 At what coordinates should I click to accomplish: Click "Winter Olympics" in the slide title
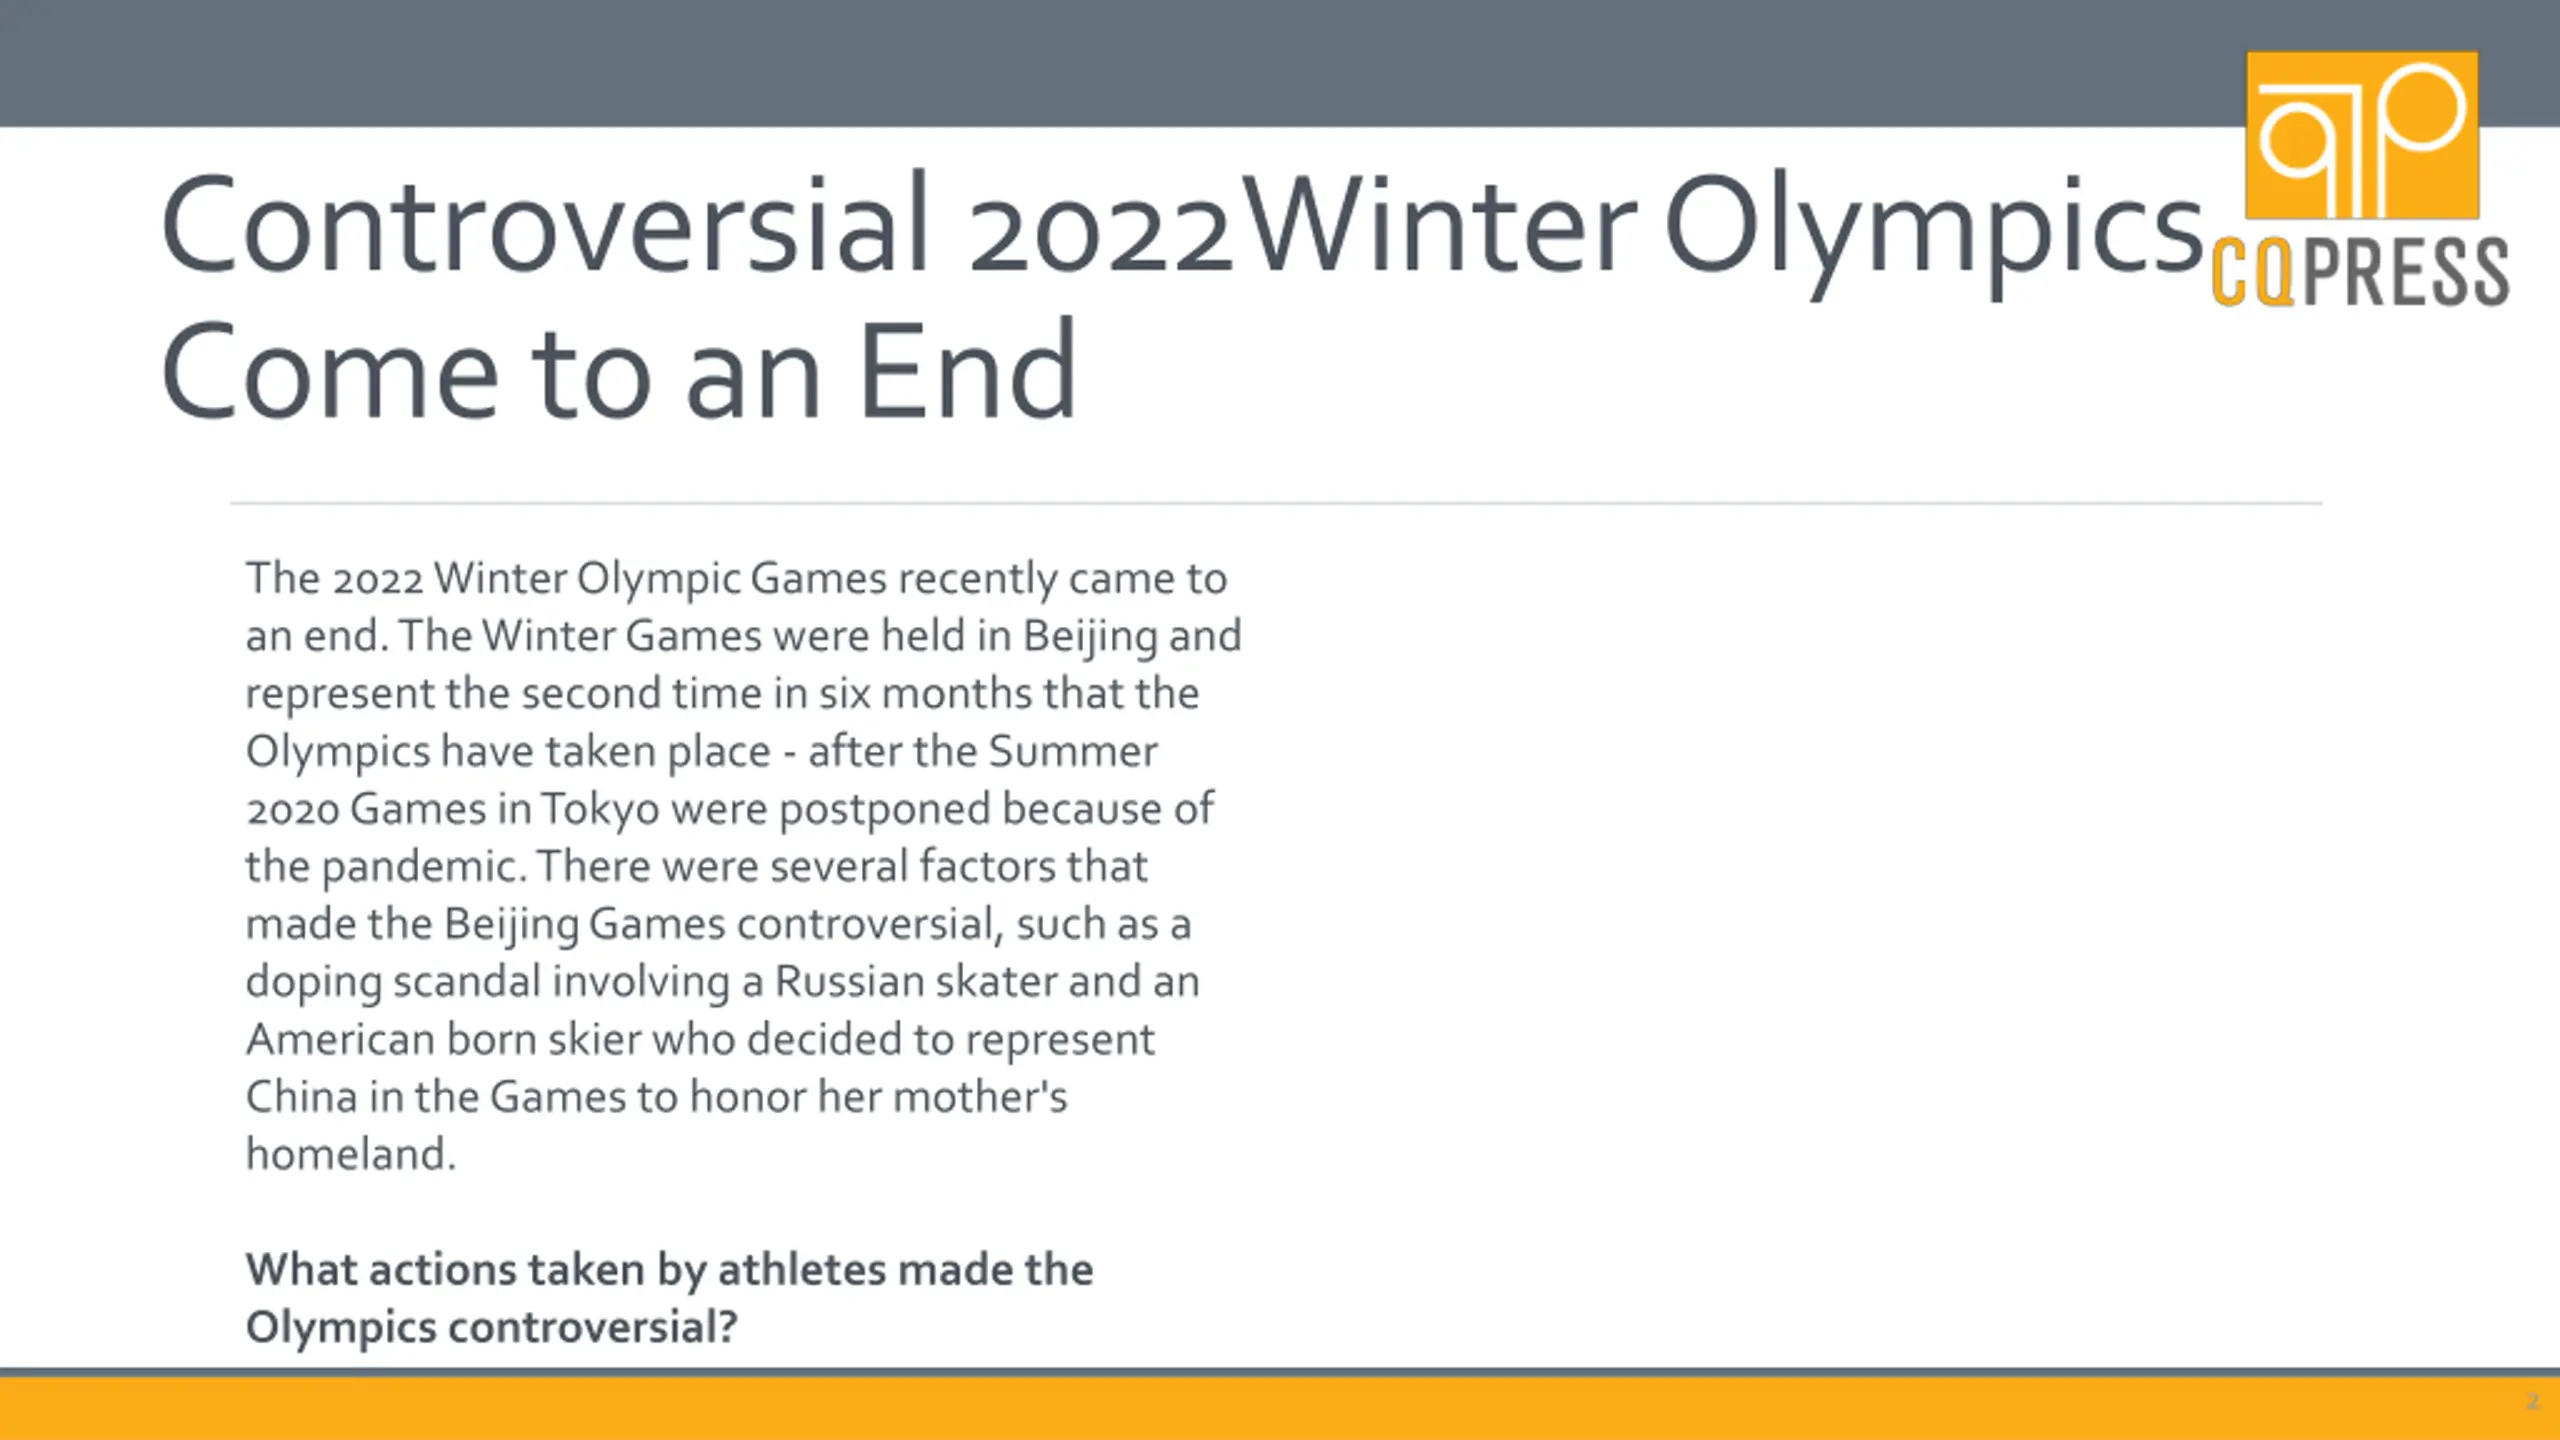tap(1720, 224)
